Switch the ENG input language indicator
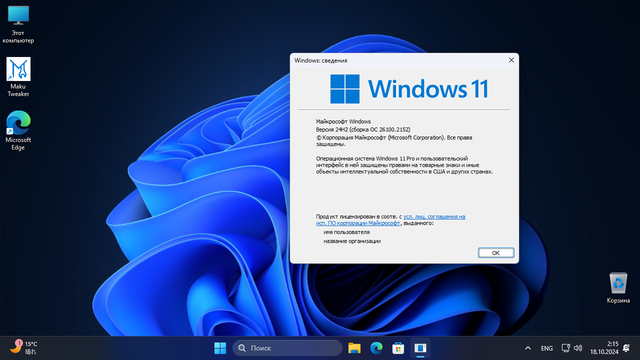 click(x=547, y=348)
